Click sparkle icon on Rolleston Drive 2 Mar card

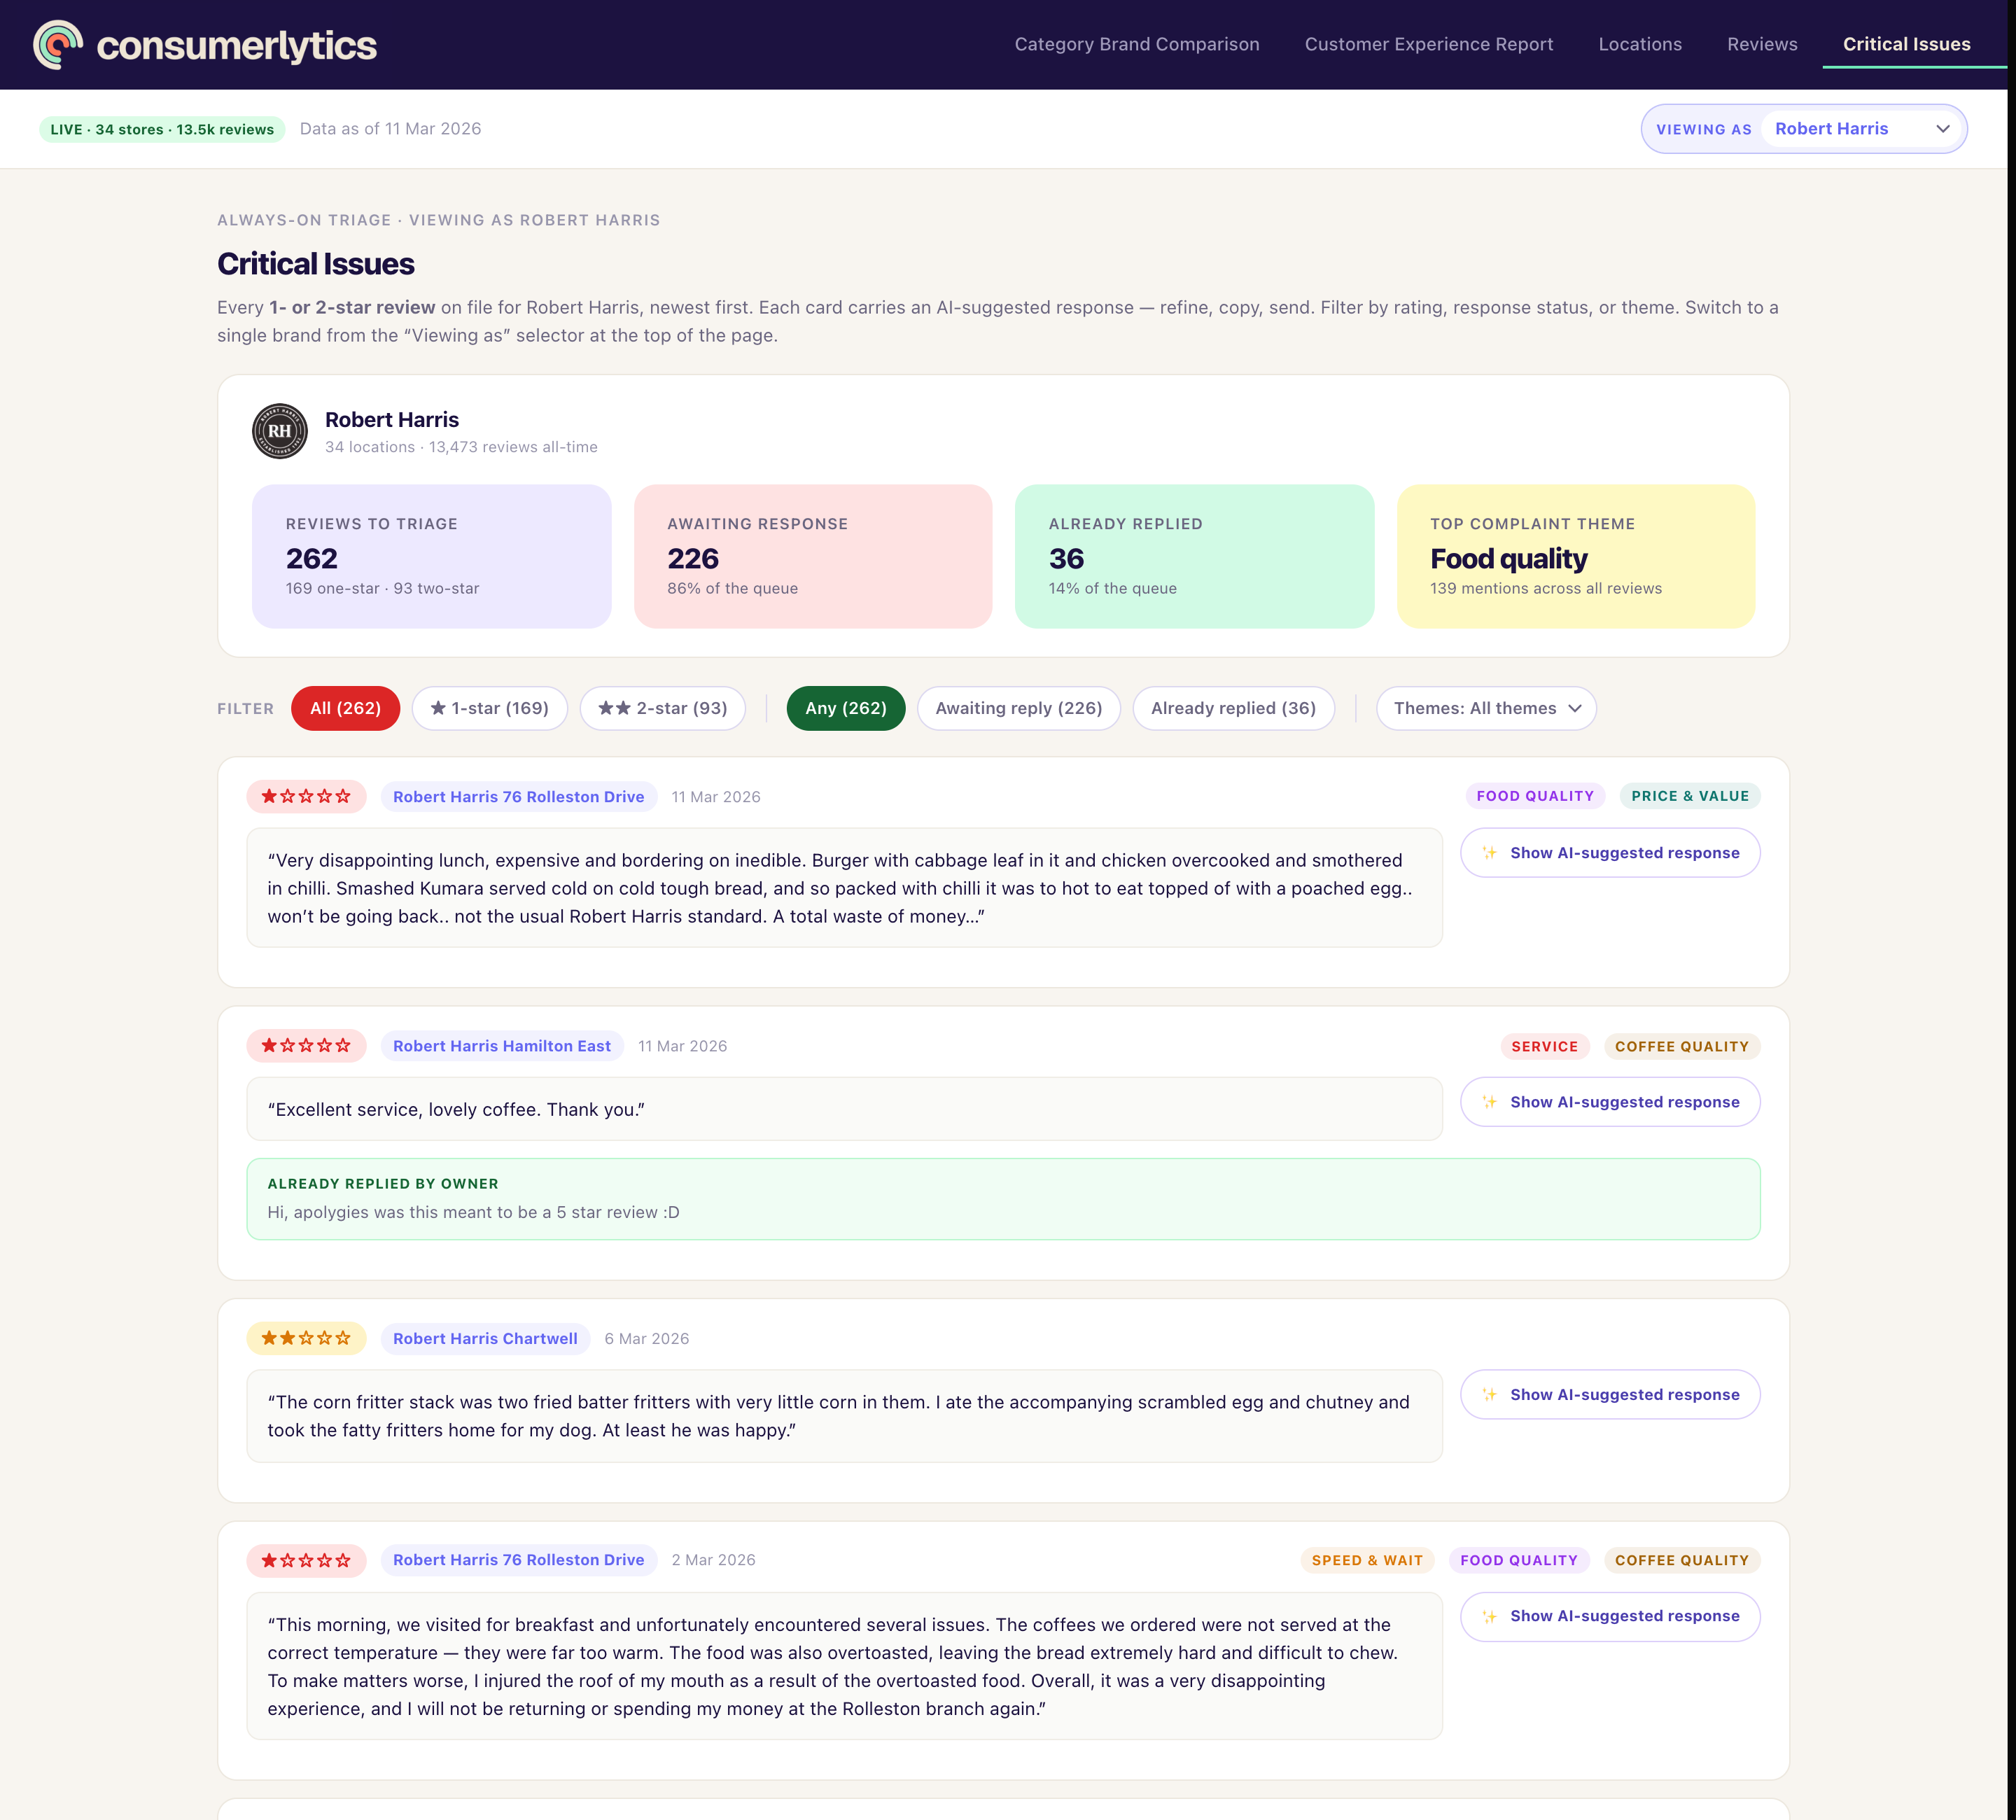1490,1616
